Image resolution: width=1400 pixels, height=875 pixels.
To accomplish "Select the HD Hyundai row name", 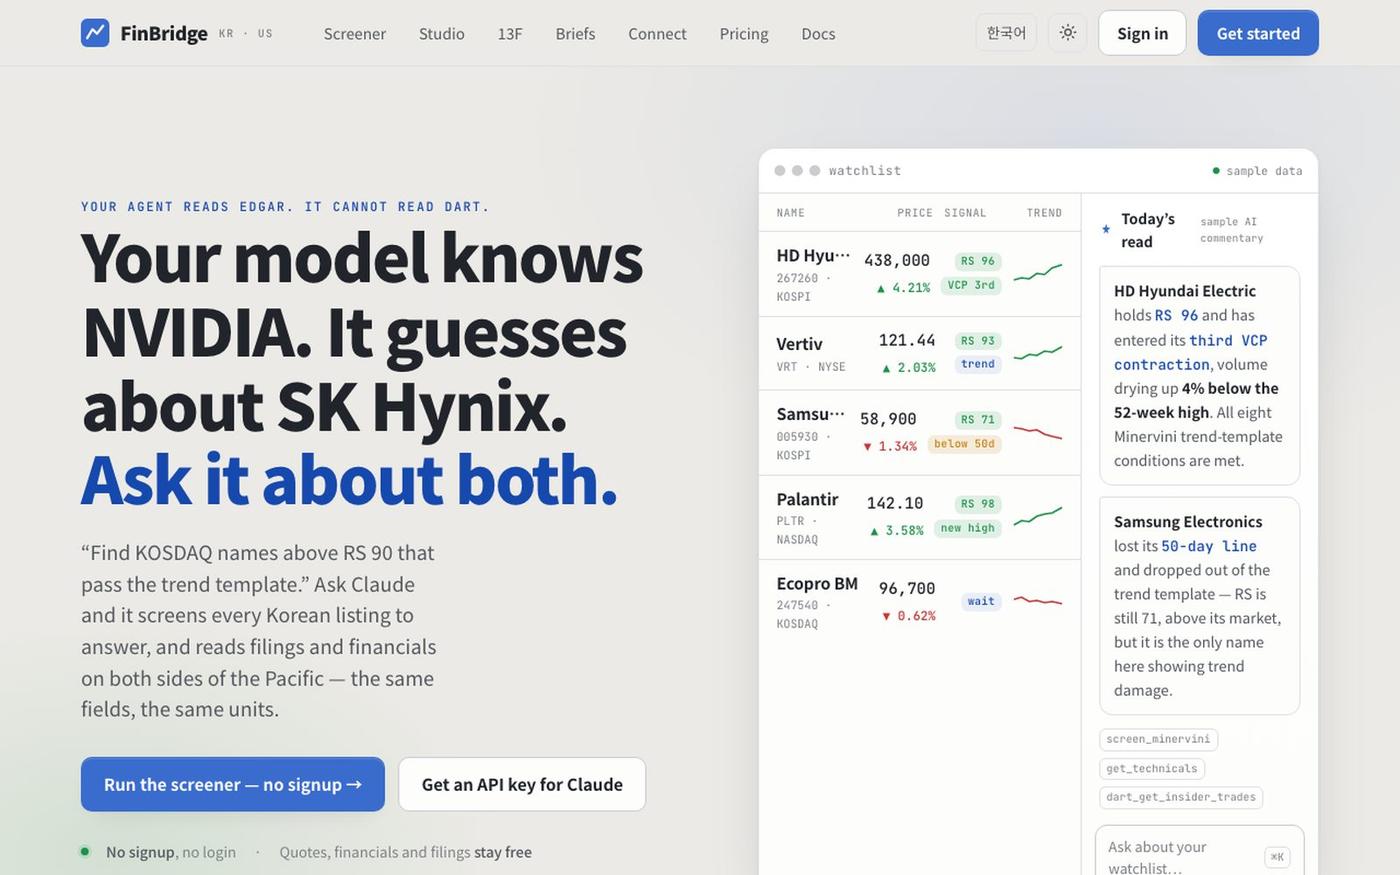I will [x=813, y=255].
